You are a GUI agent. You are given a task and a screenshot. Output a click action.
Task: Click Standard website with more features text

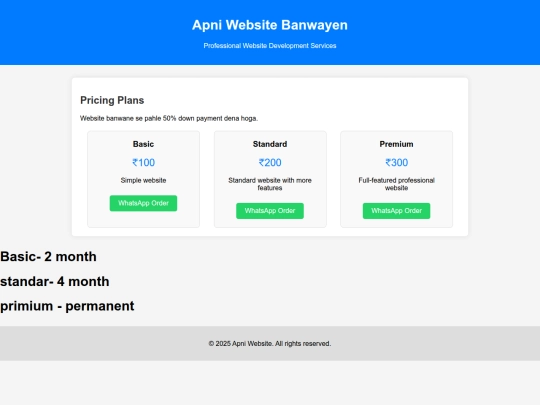point(270,184)
